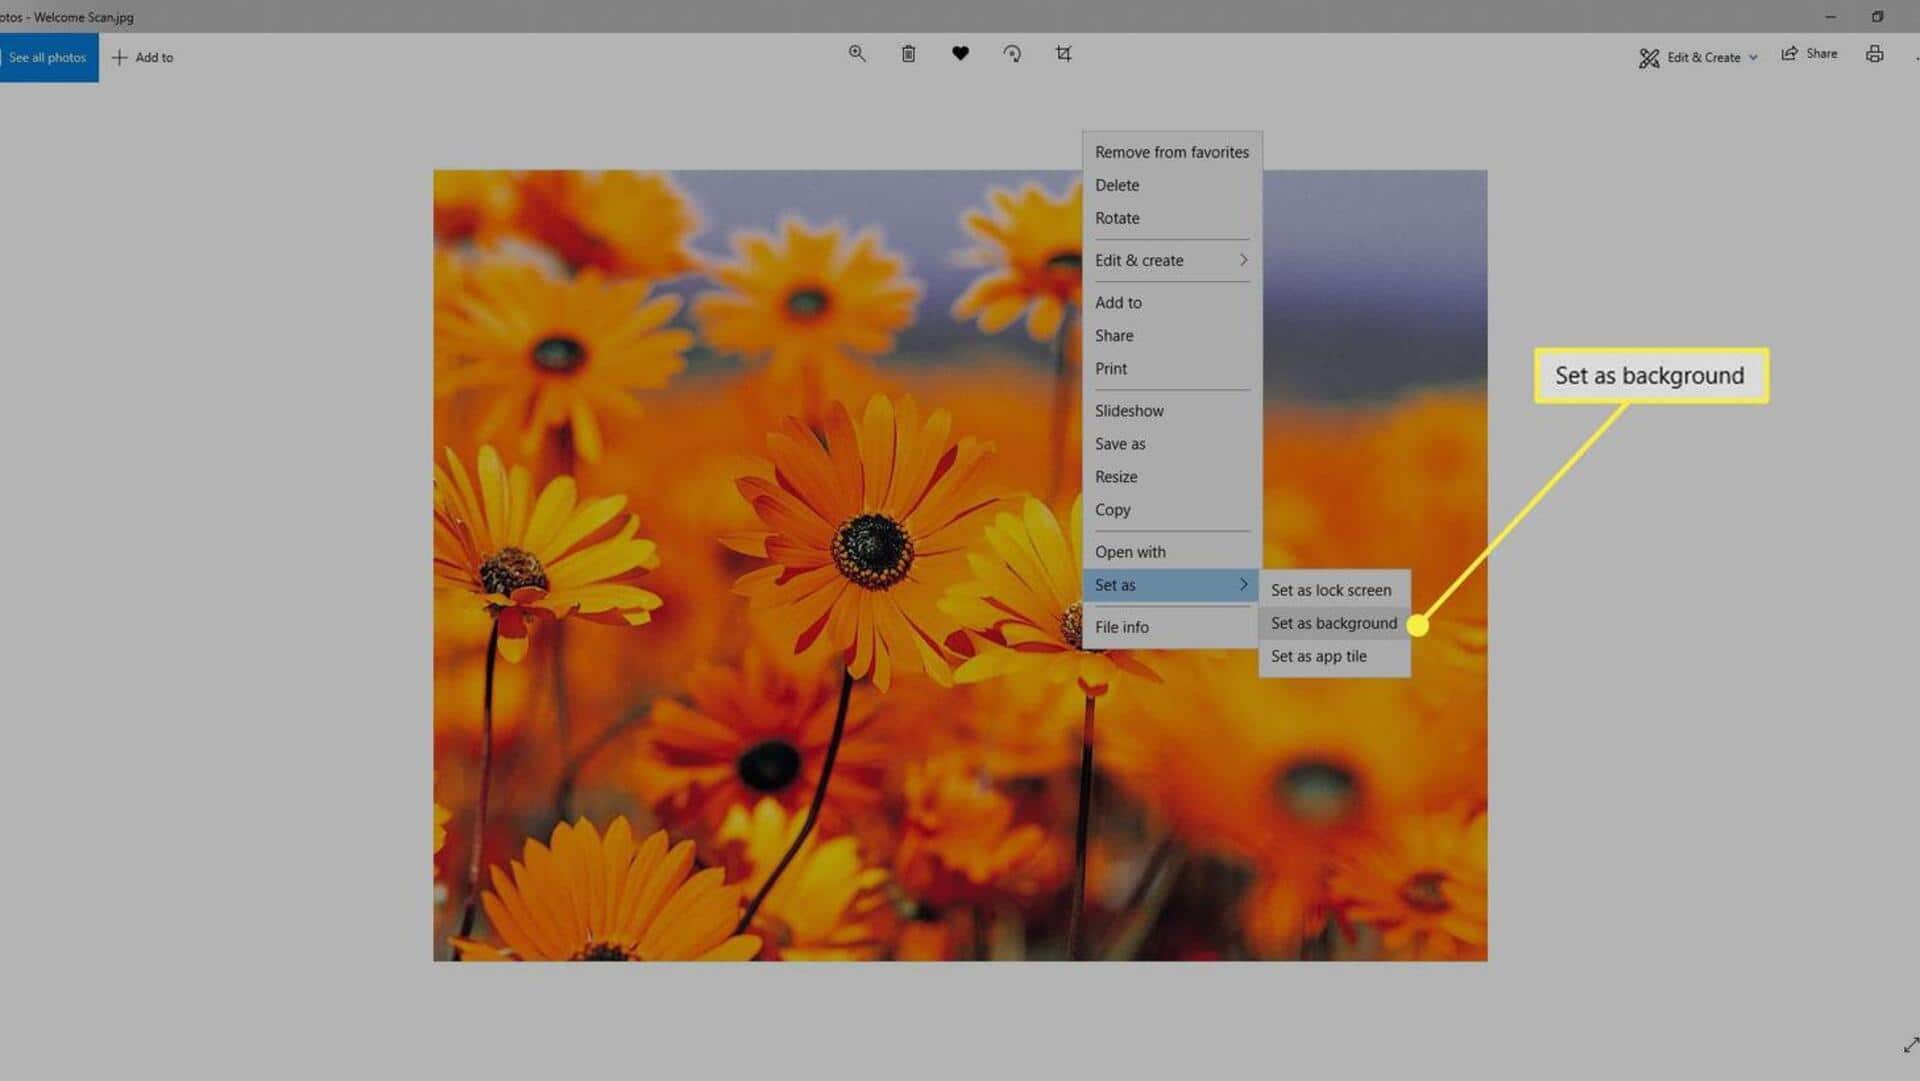Image resolution: width=1920 pixels, height=1081 pixels.
Task: Open the Crop tool from the toolbar
Action: coord(1064,53)
